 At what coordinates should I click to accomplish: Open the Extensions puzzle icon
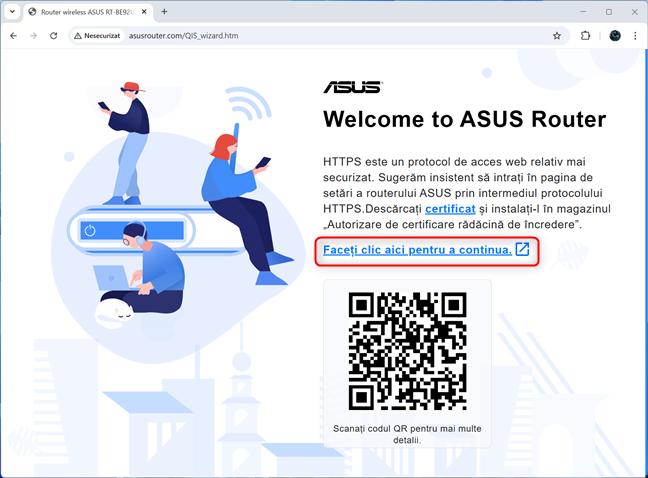coord(585,36)
